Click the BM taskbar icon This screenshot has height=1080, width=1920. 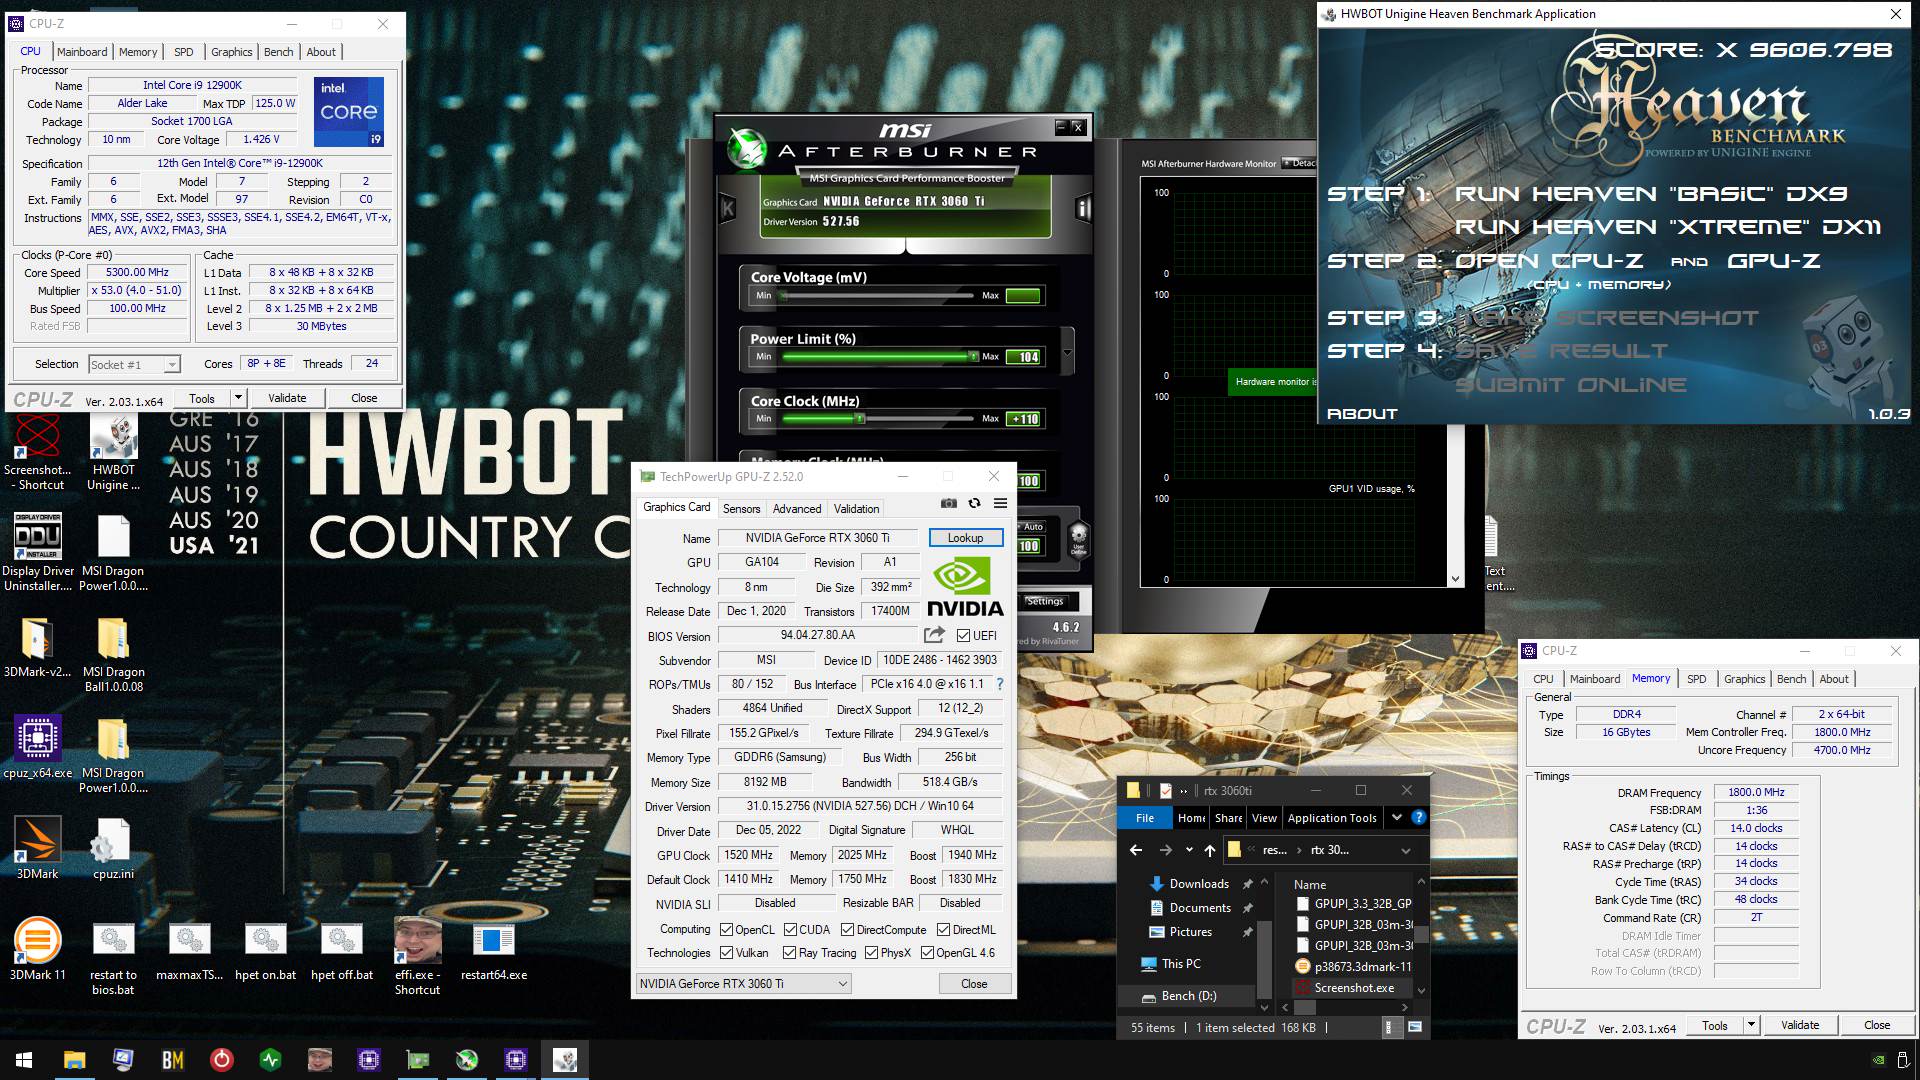[x=172, y=1060]
